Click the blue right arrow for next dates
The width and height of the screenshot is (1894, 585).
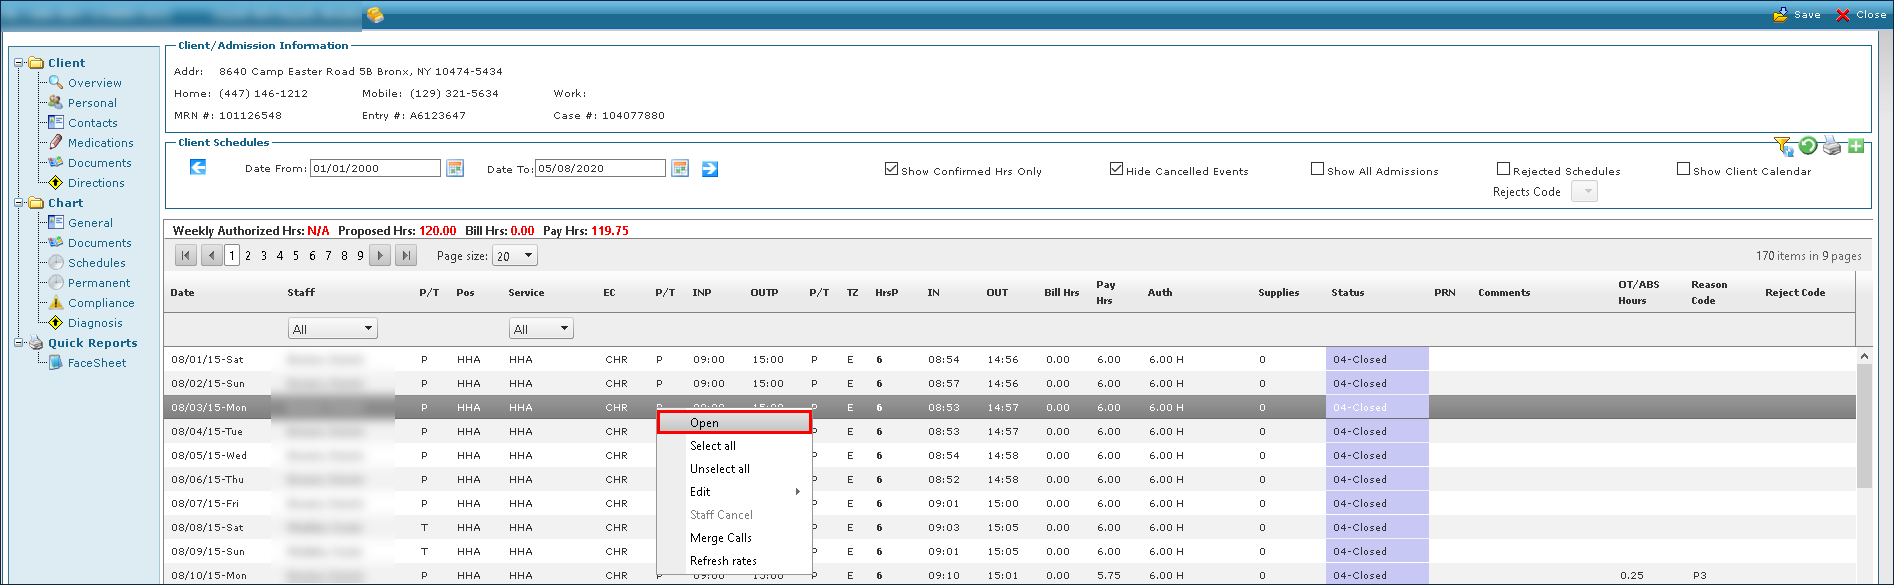710,169
